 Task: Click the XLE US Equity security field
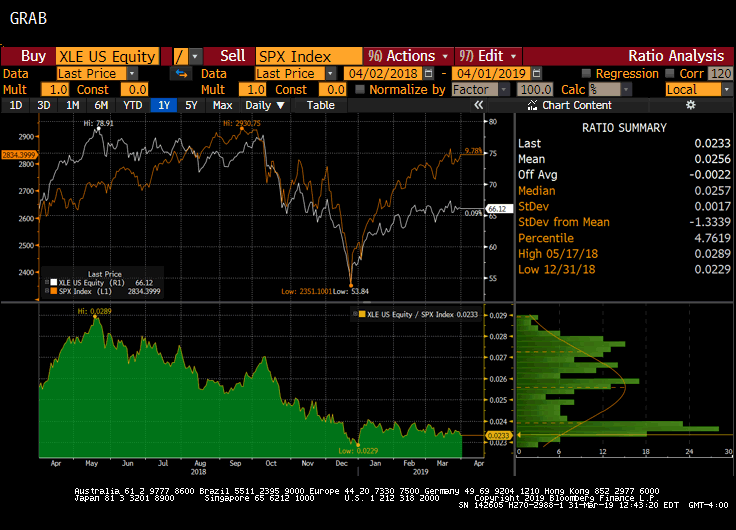point(107,56)
